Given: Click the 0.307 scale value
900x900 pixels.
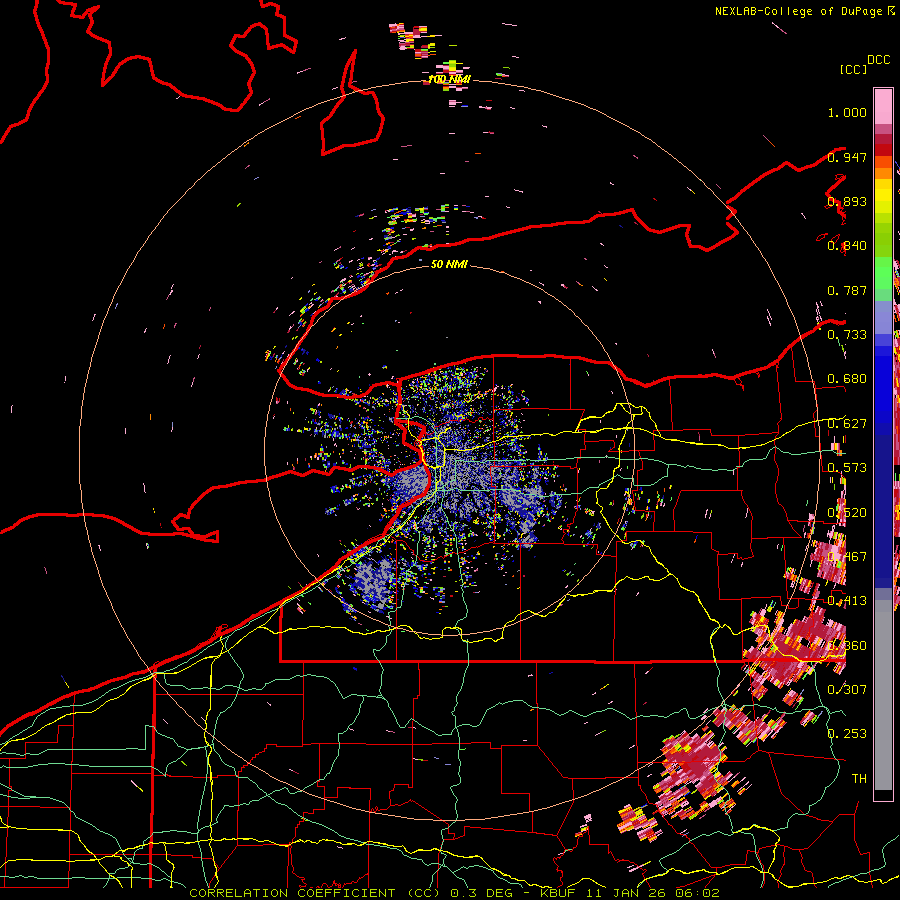Looking at the screenshot, I should (x=847, y=689).
